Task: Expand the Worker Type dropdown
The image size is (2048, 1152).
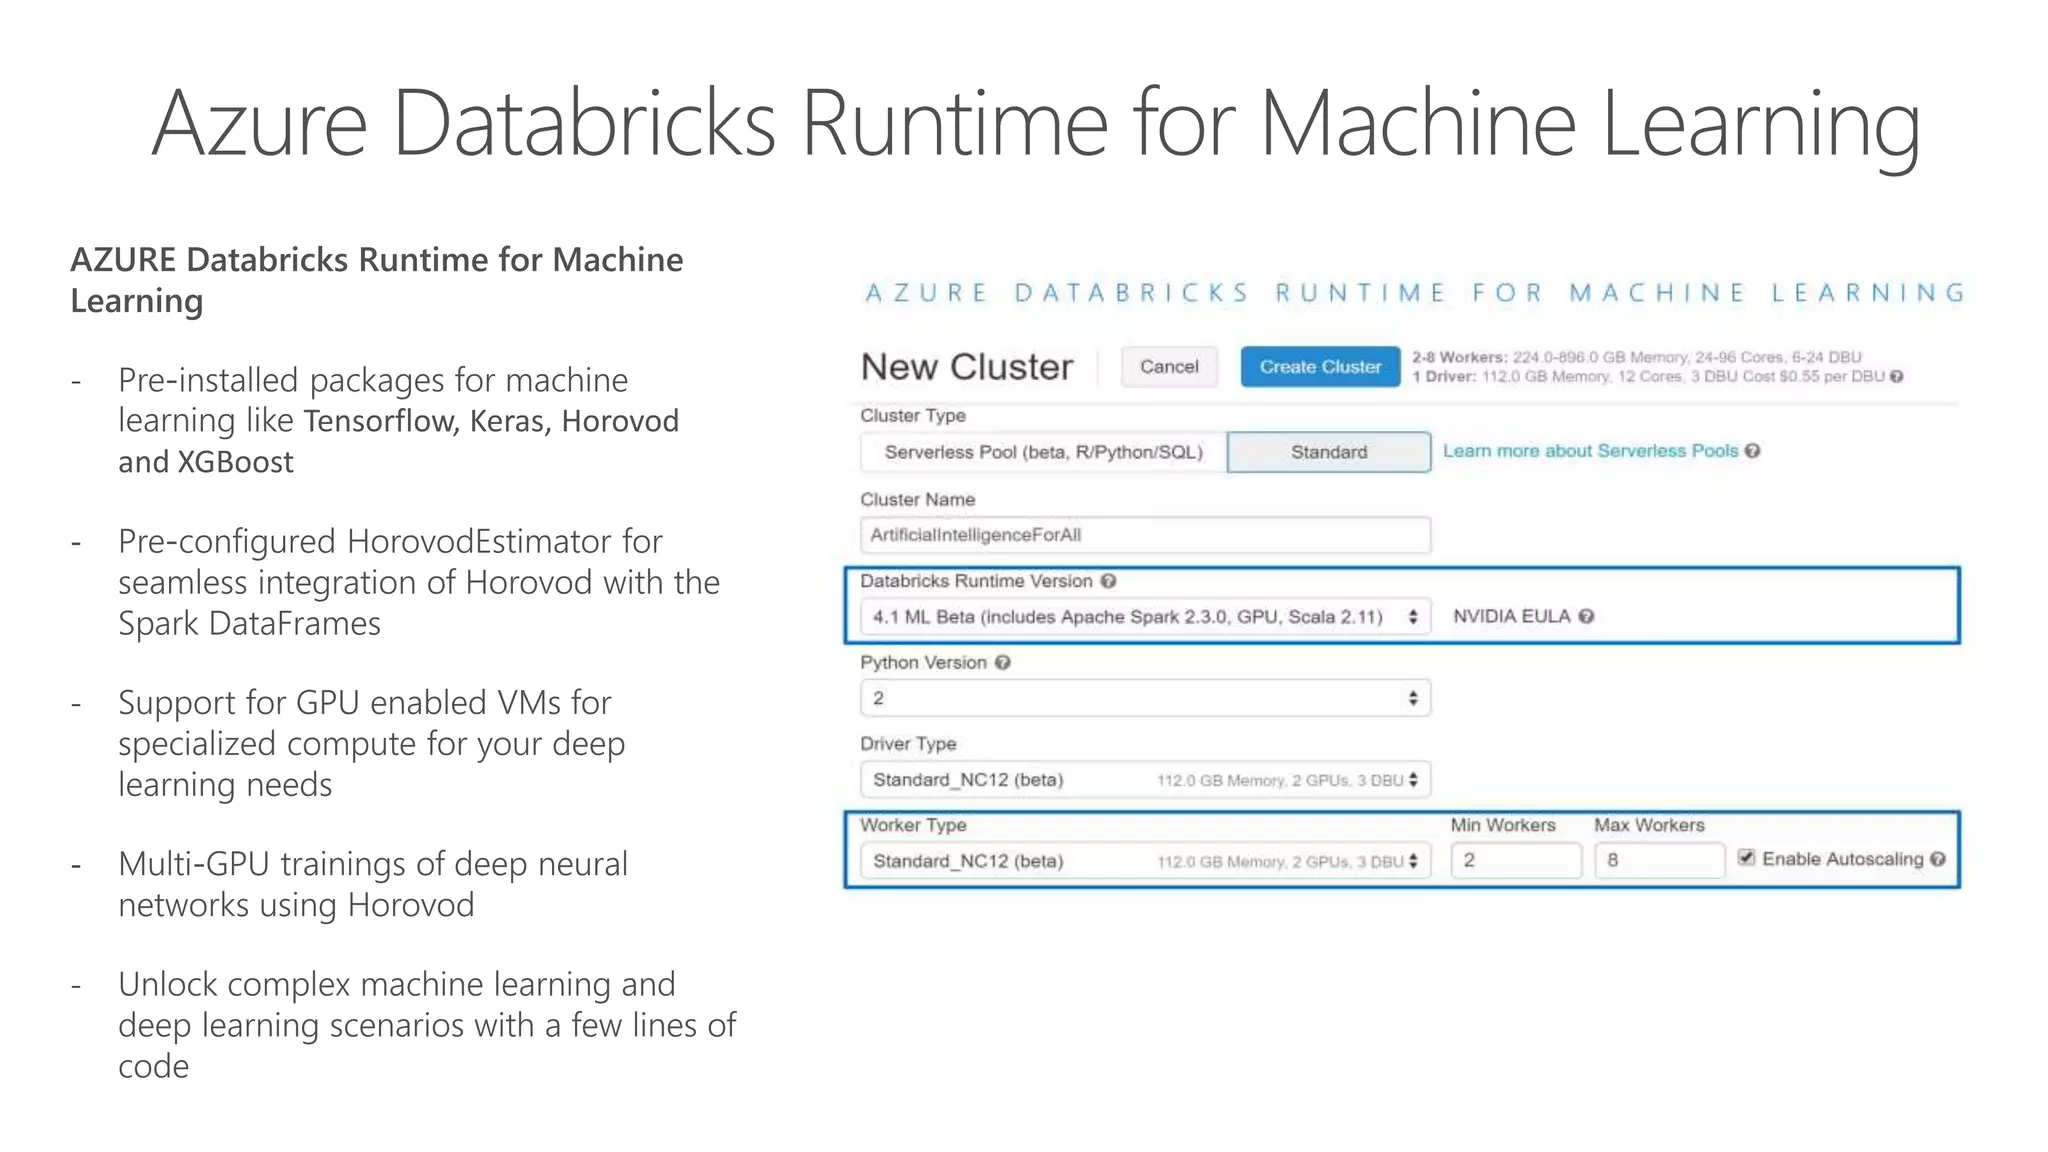Action: pyautogui.click(x=1144, y=861)
